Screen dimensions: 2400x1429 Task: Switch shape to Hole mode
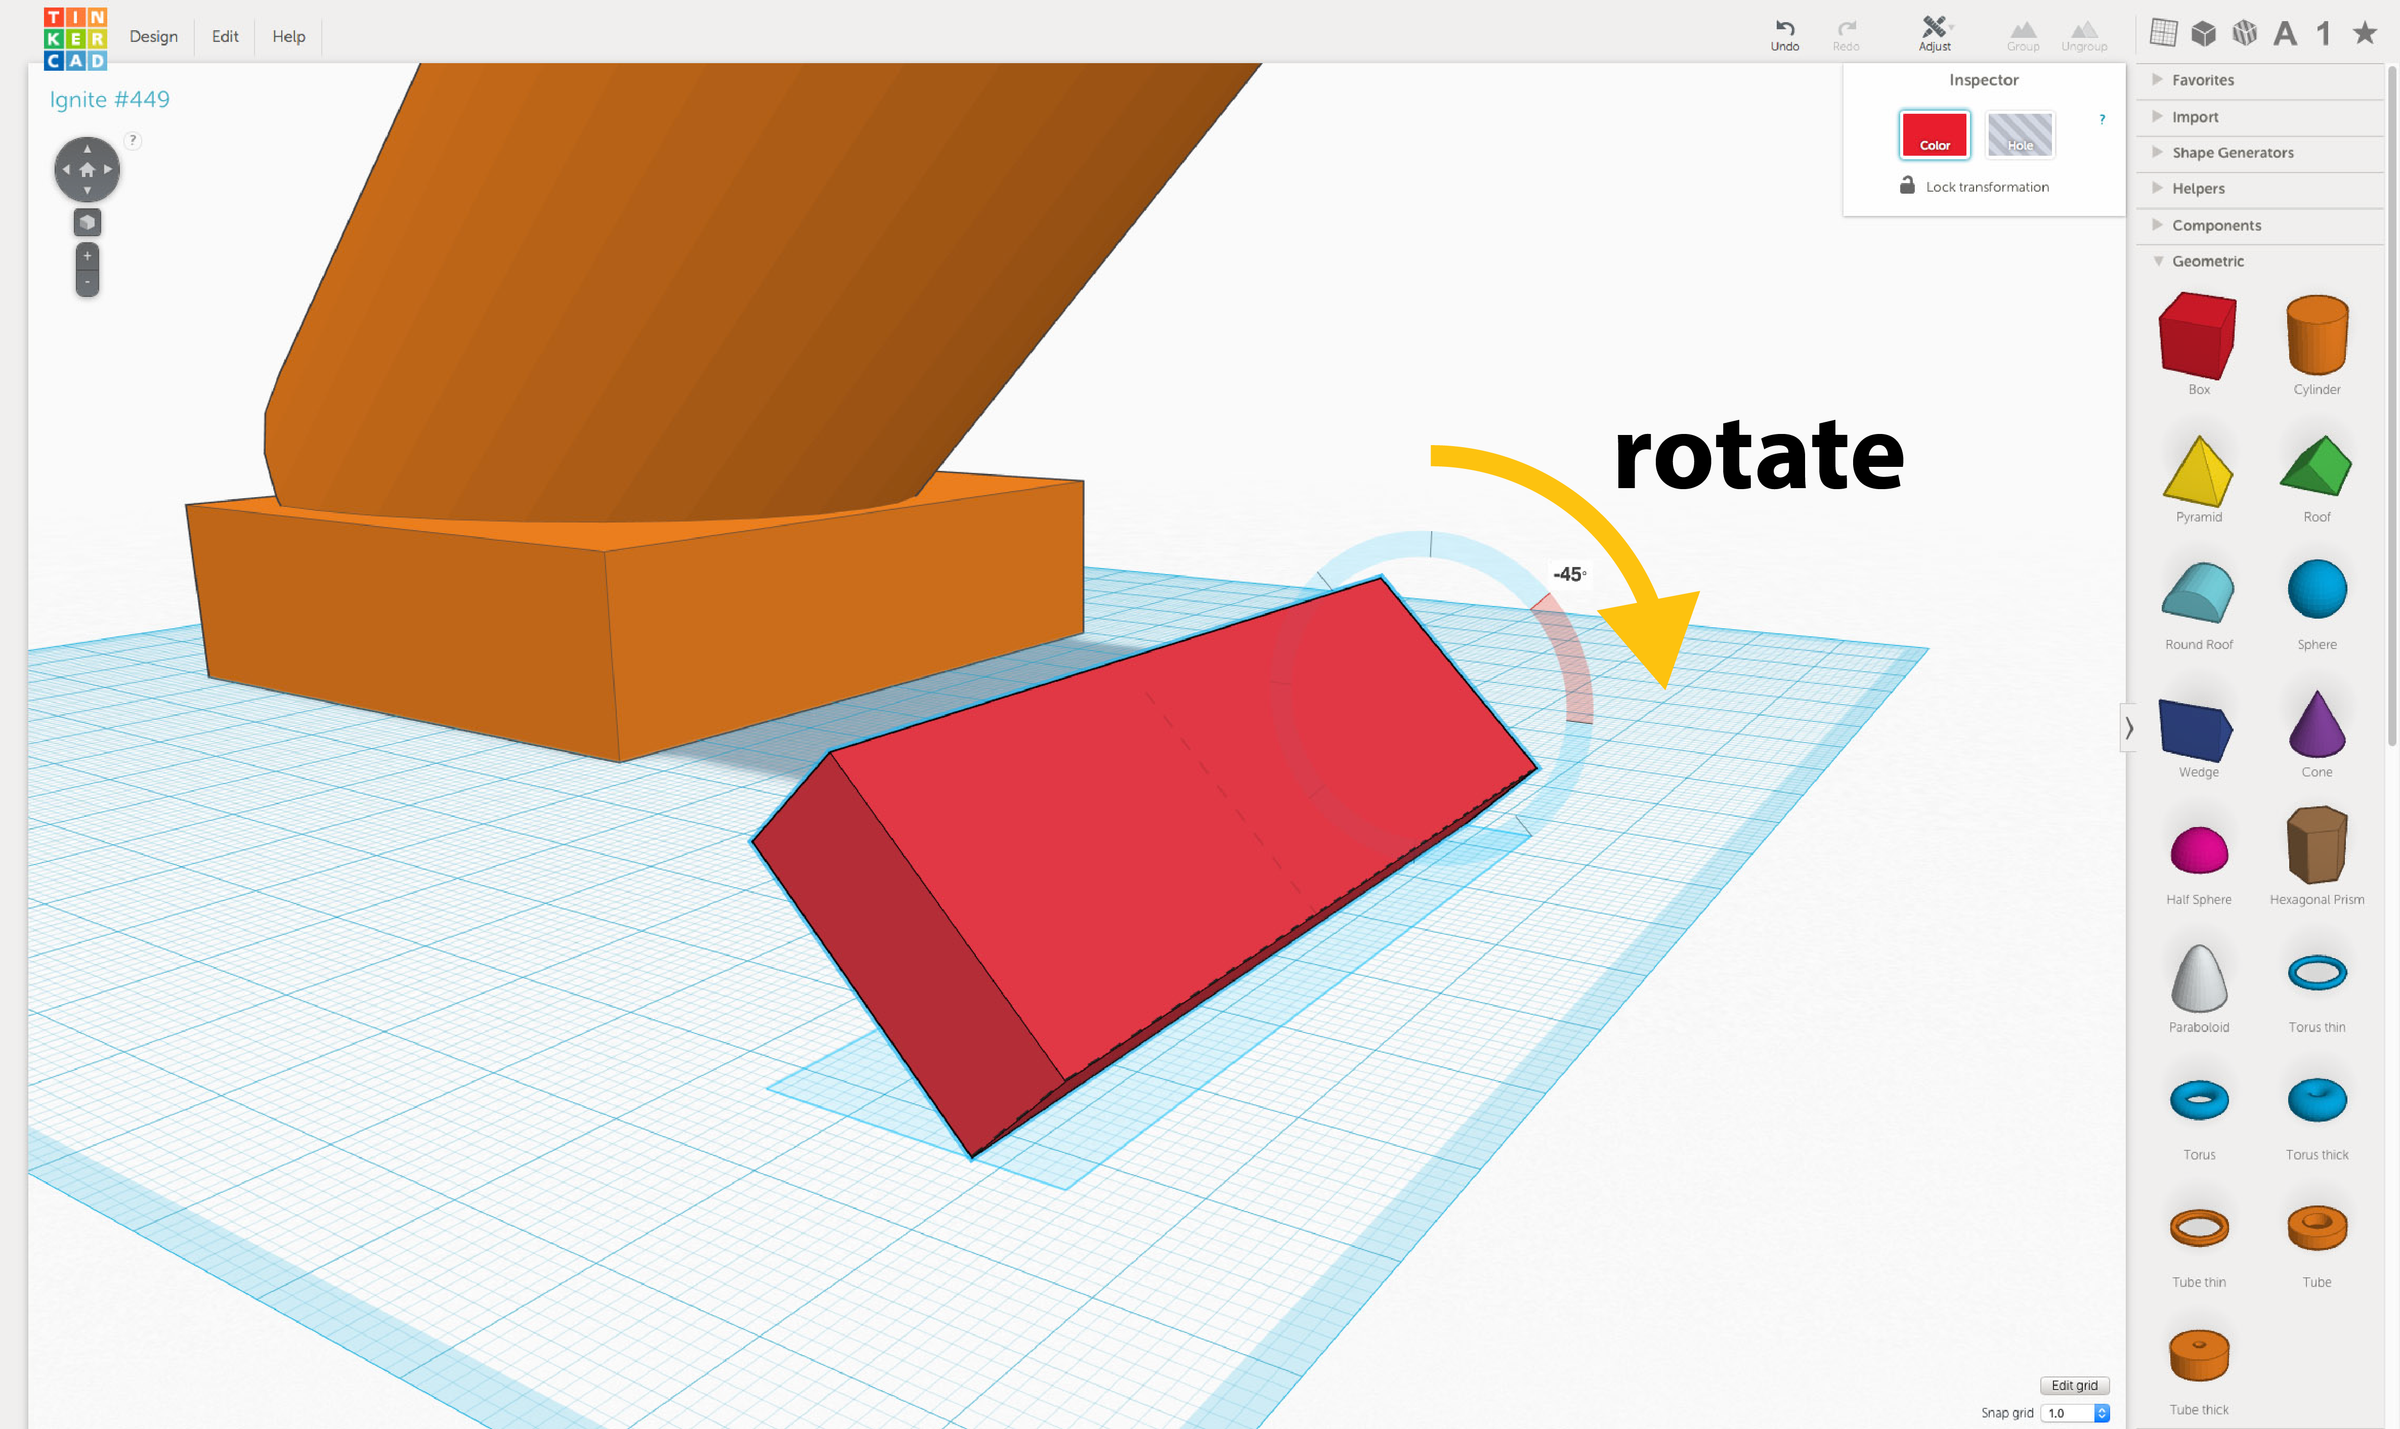[2019, 135]
